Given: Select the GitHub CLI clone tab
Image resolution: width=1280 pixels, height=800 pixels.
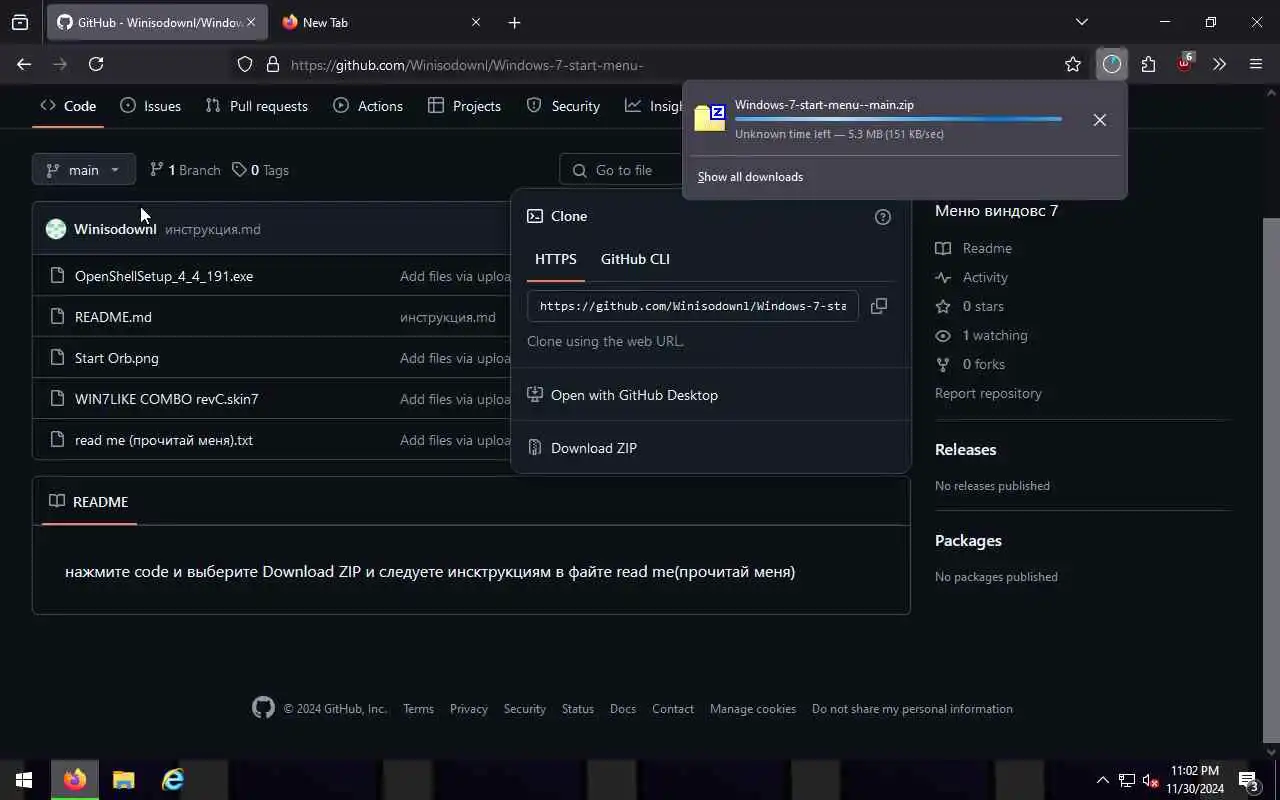Looking at the screenshot, I should [635, 259].
